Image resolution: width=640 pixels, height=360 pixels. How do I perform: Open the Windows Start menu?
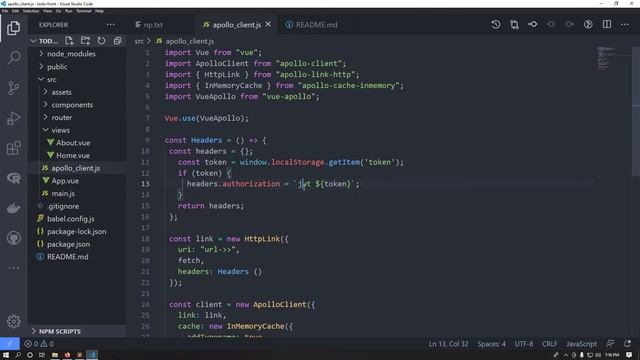[6, 355]
